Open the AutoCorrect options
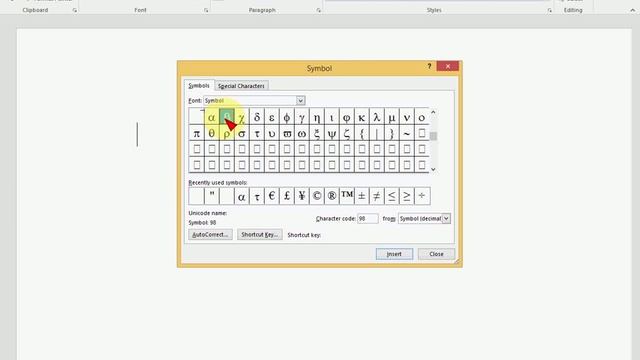Screen dimensions: 640x360 click(210, 235)
